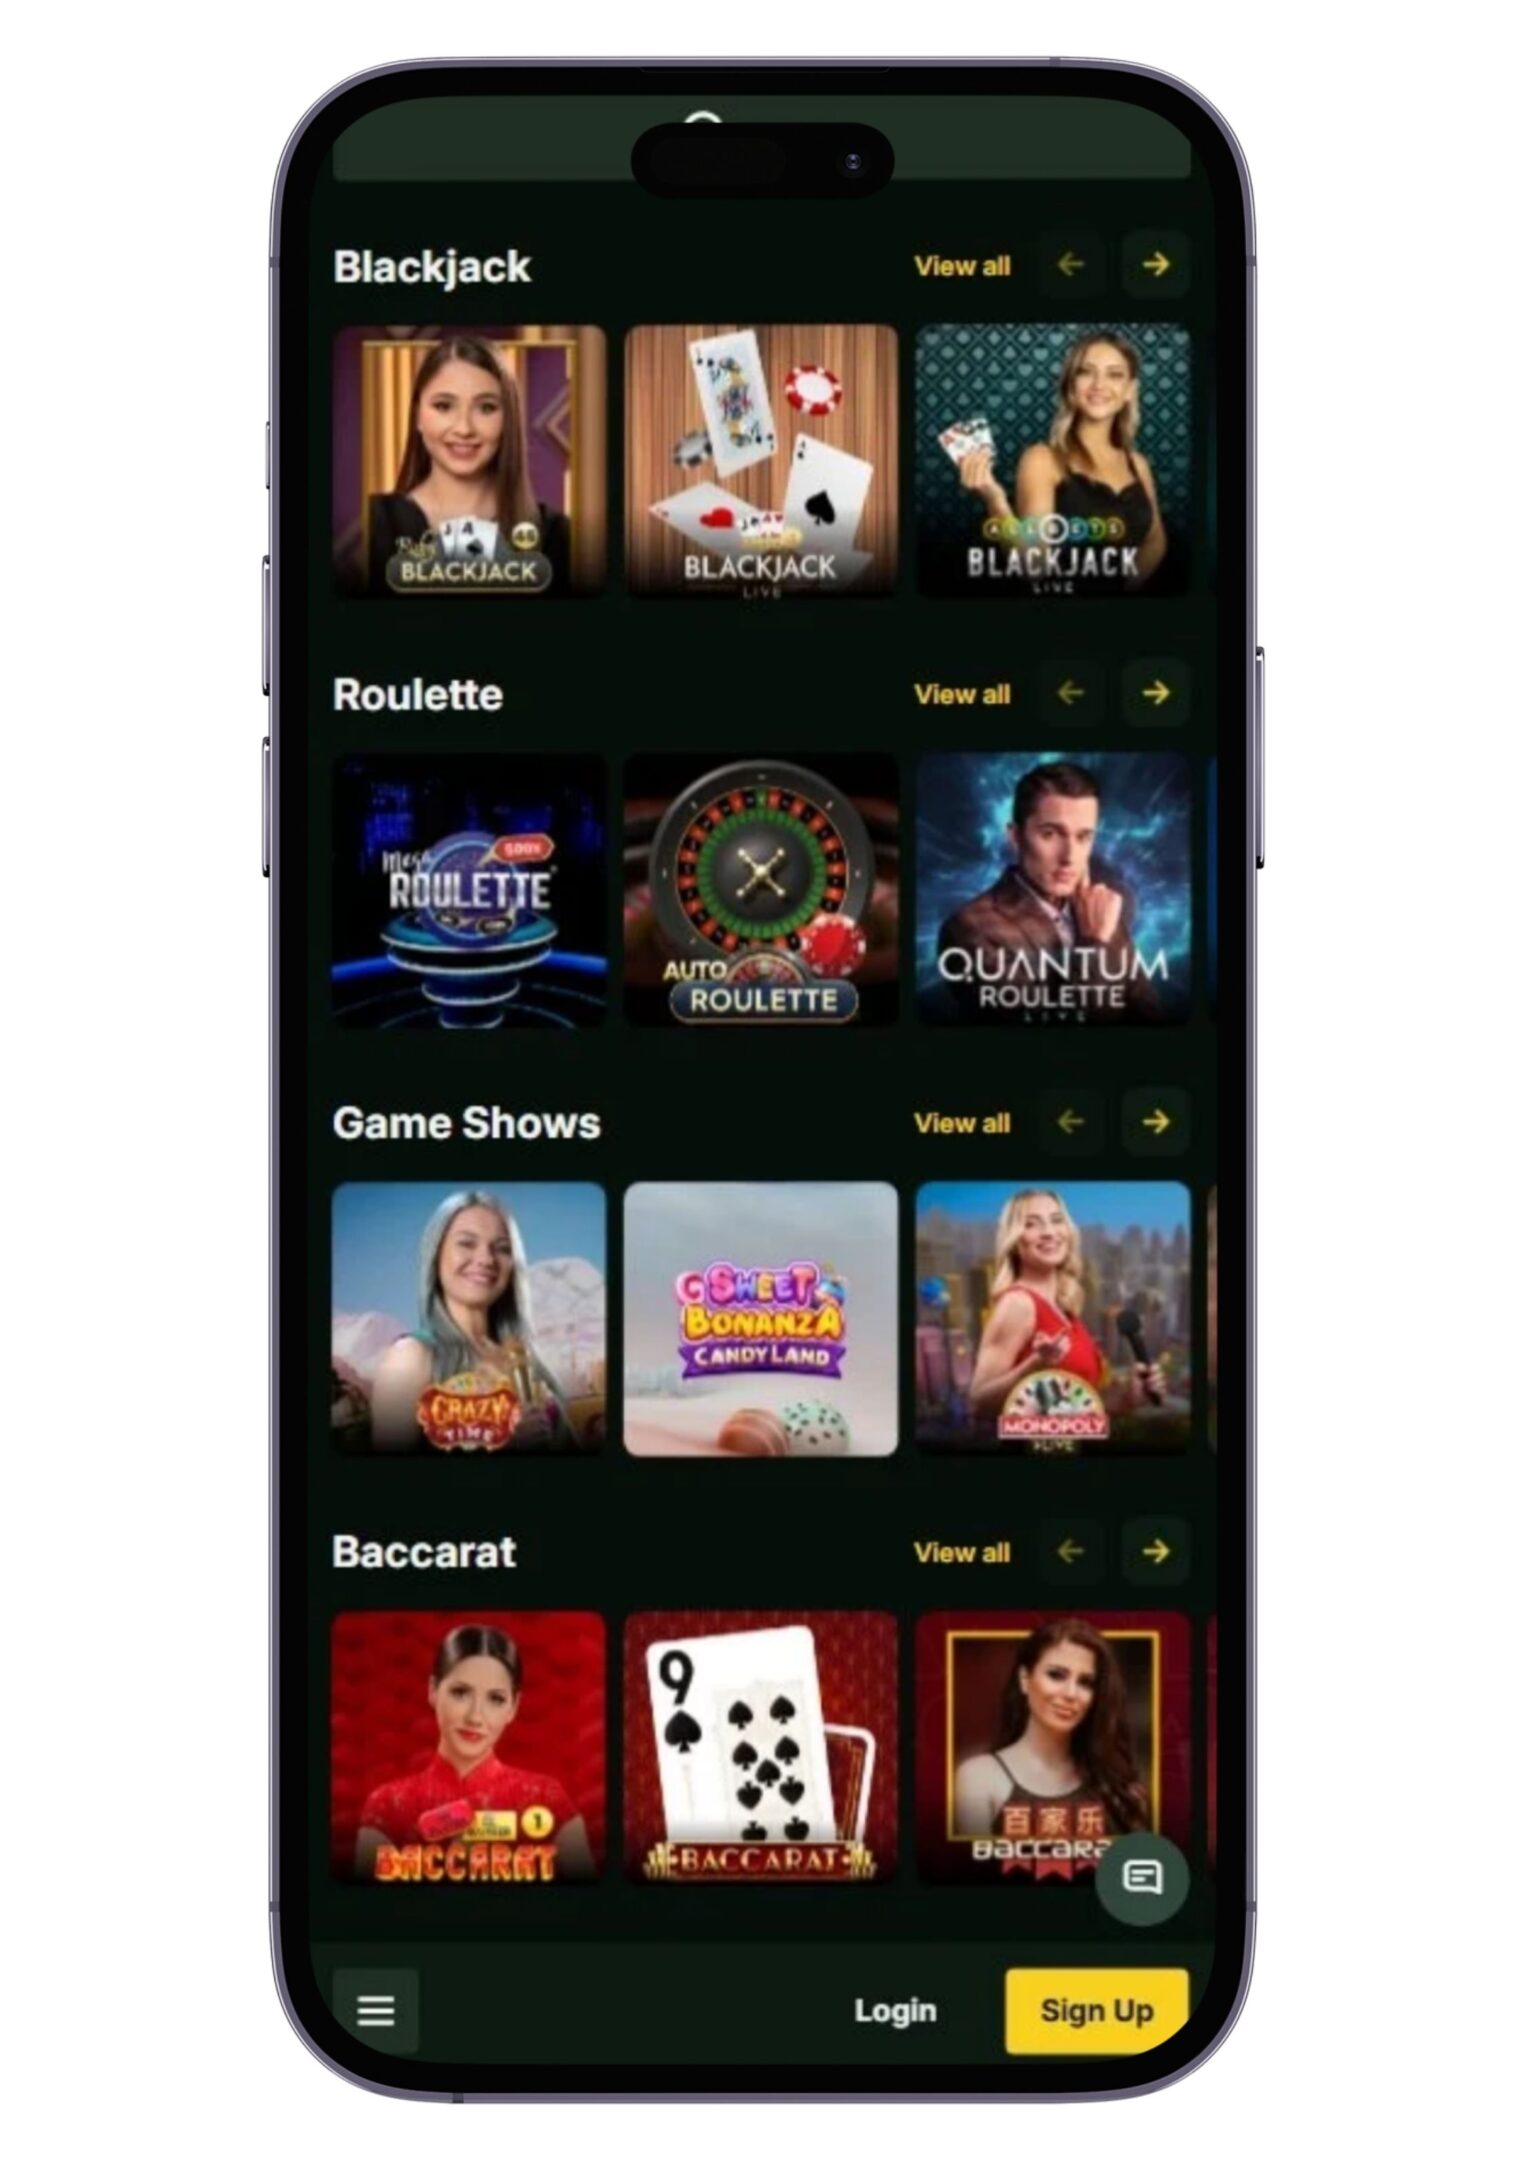The height and width of the screenshot is (2160, 1525).
Task: Open the hamburger menu icon
Action: tap(375, 2010)
